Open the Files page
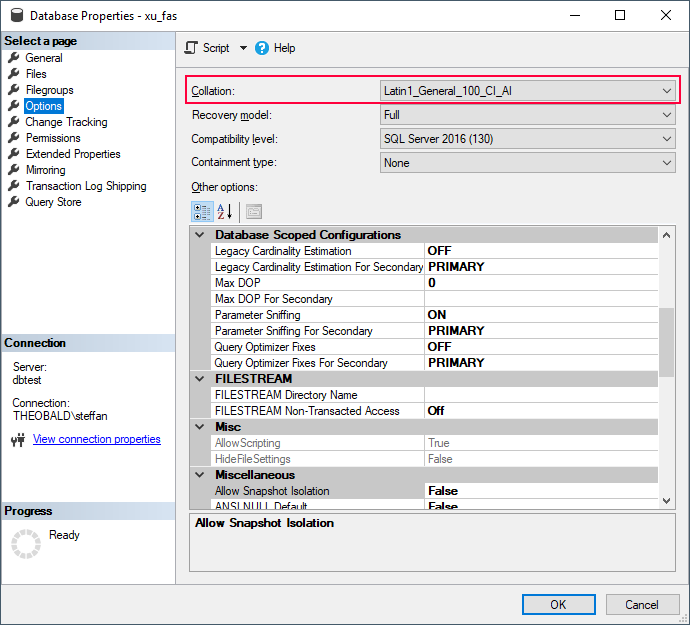 [36, 74]
